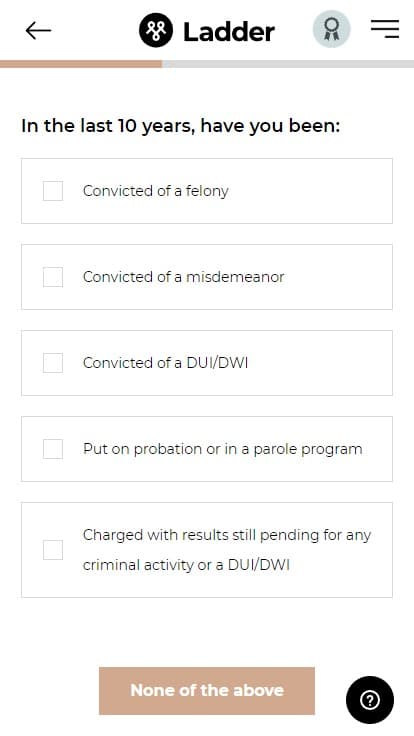Click the unfilled gray progress bar section

pos(288,64)
